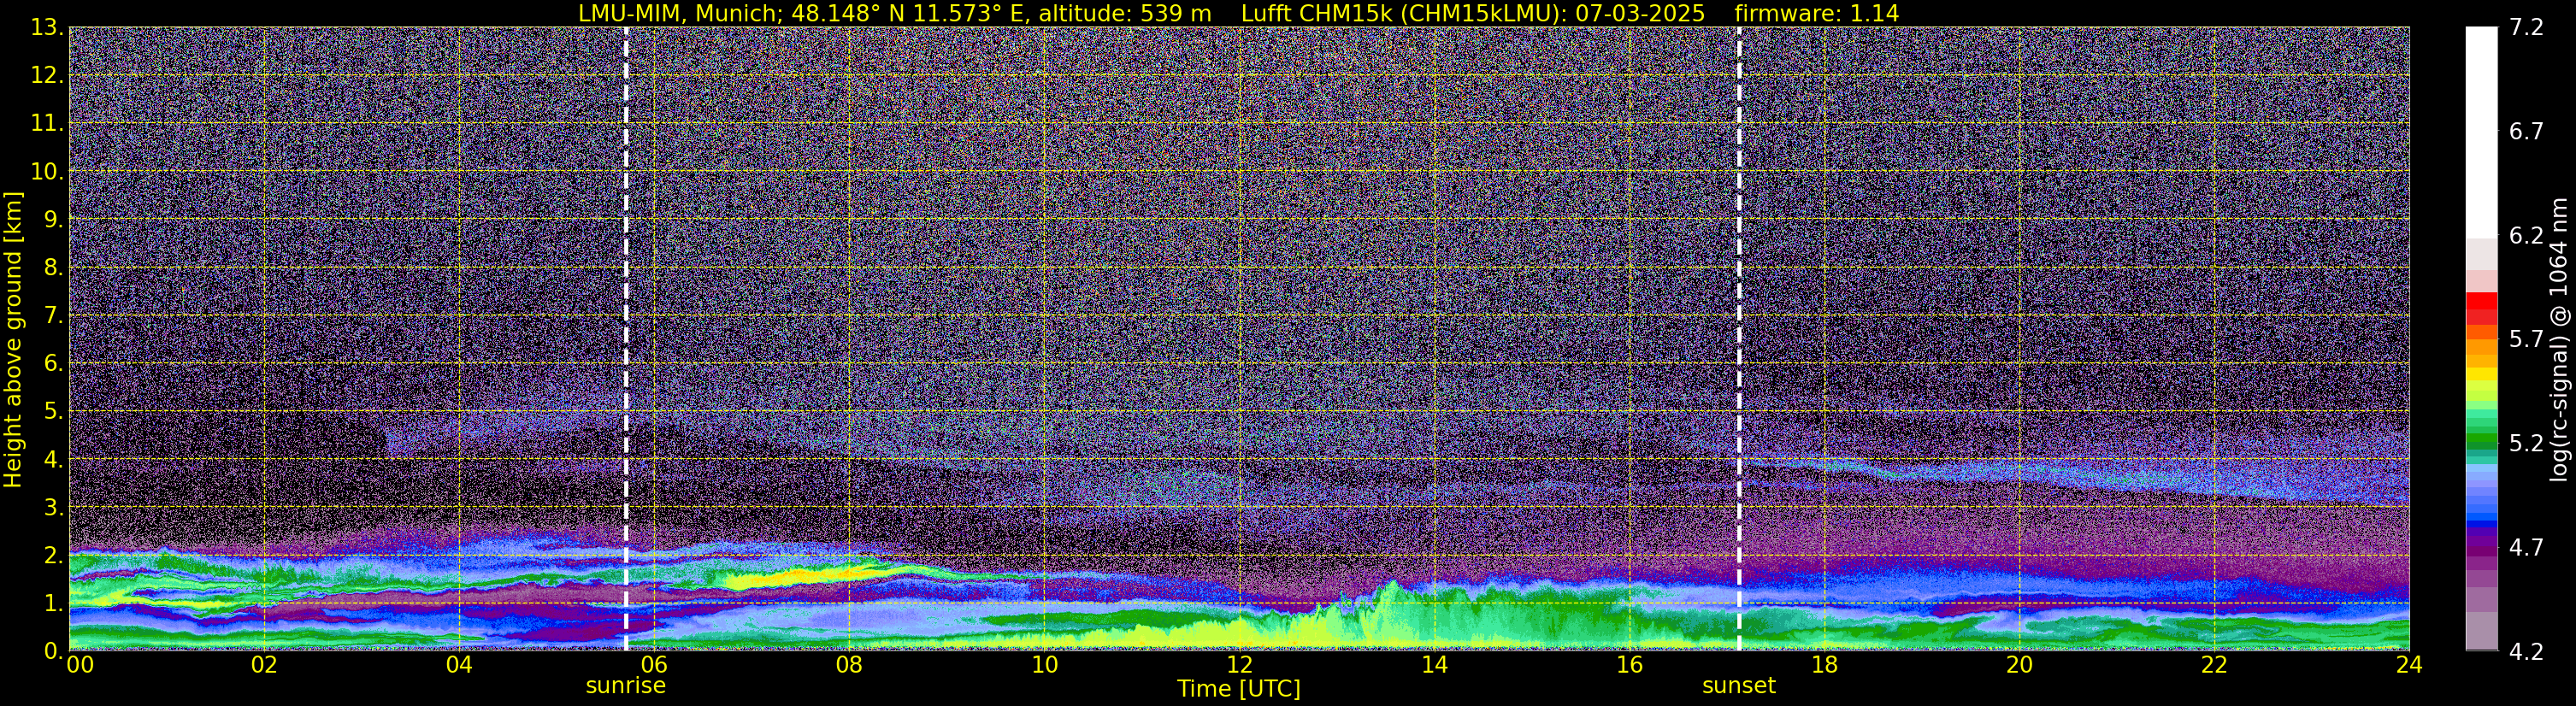The image size is (2576, 706).
Task: Click the '6.' height tick label
Action: [54, 363]
